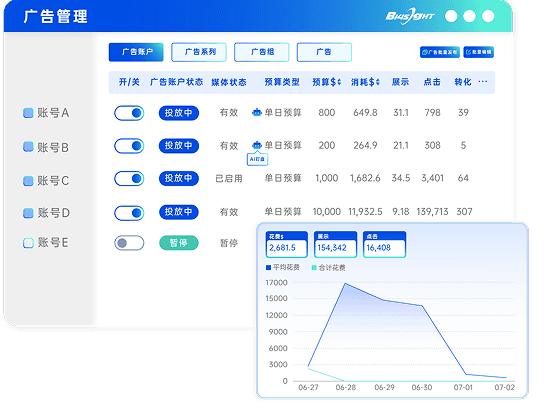Select the 广告账户 tab

[x=136, y=52]
